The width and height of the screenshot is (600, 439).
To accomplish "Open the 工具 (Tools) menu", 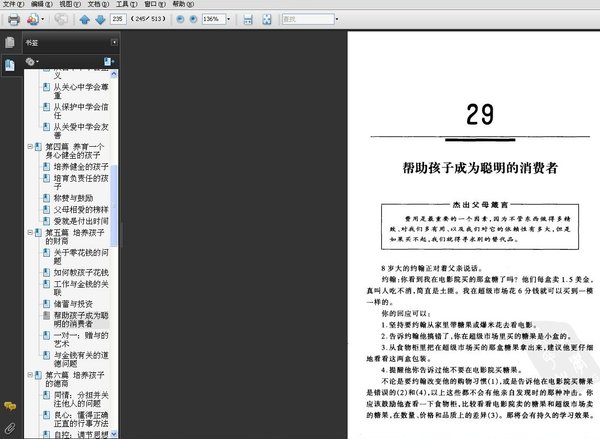I will [x=127, y=4].
